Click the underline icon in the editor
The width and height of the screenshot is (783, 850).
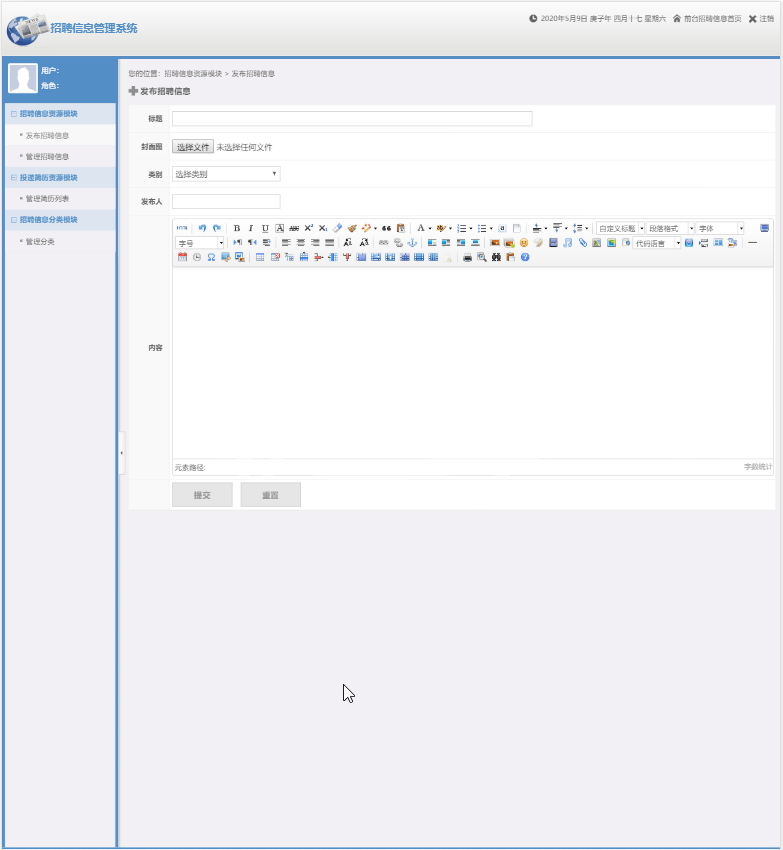pos(265,228)
